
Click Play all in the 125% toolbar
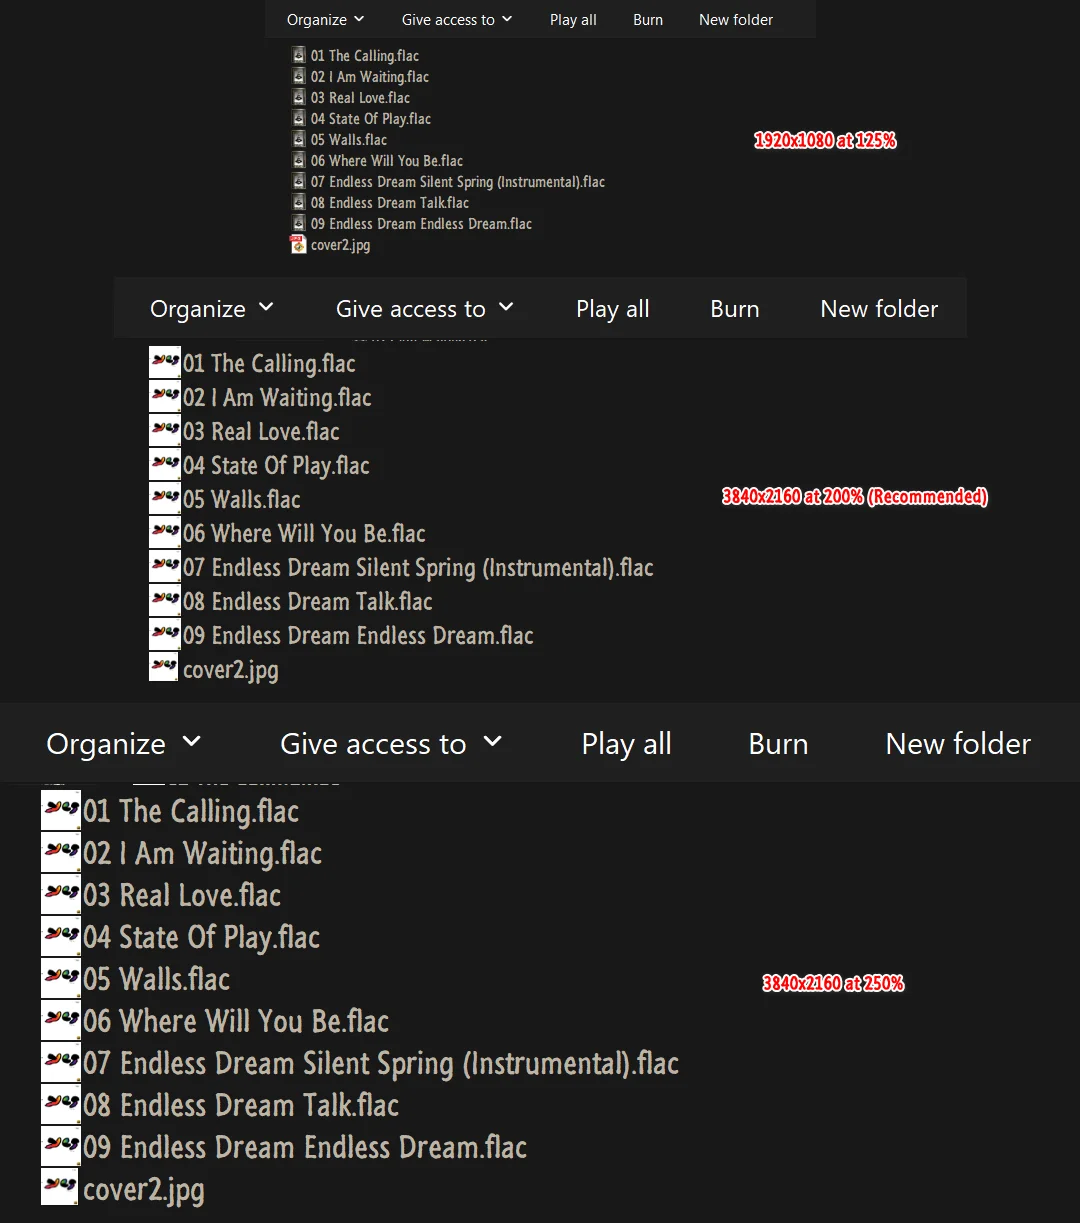(573, 19)
